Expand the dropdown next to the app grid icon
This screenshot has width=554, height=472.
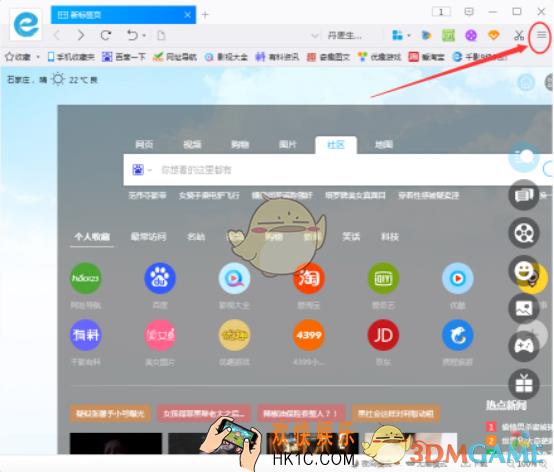pos(409,36)
